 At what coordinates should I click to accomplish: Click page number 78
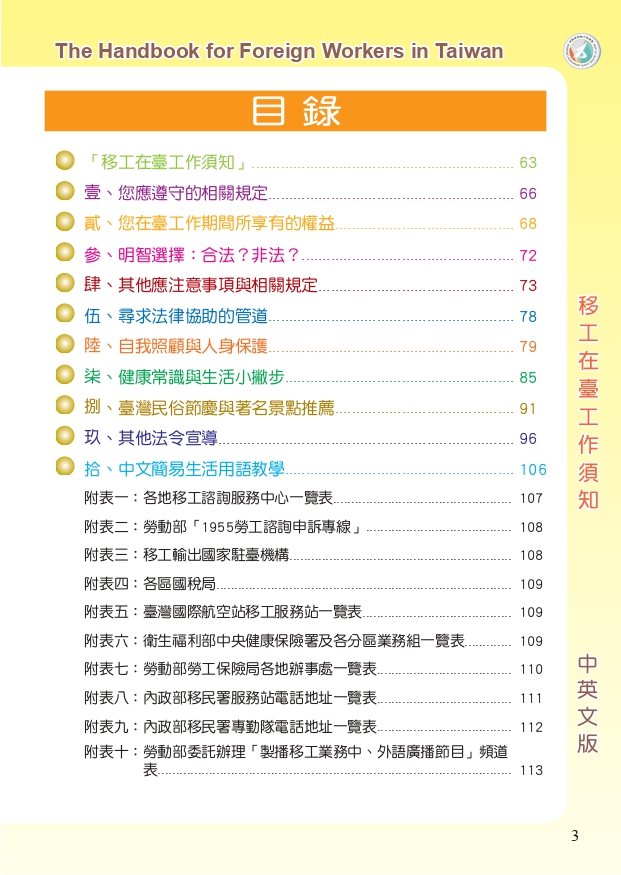coord(528,316)
